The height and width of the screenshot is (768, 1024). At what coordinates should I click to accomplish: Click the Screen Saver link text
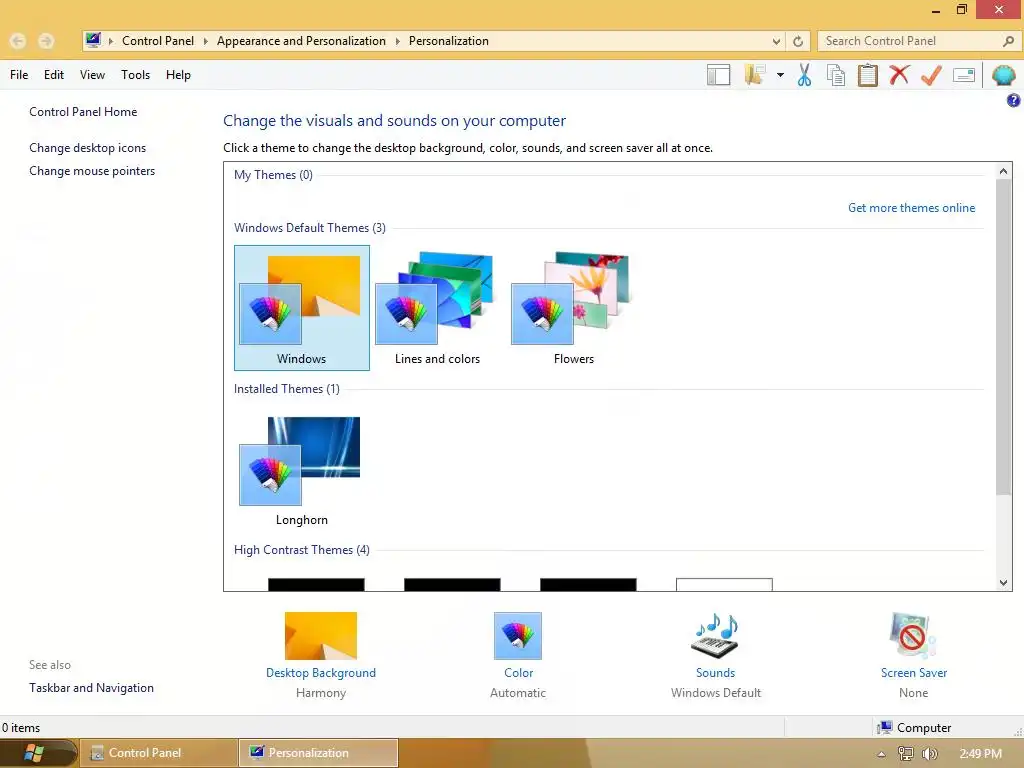click(914, 673)
